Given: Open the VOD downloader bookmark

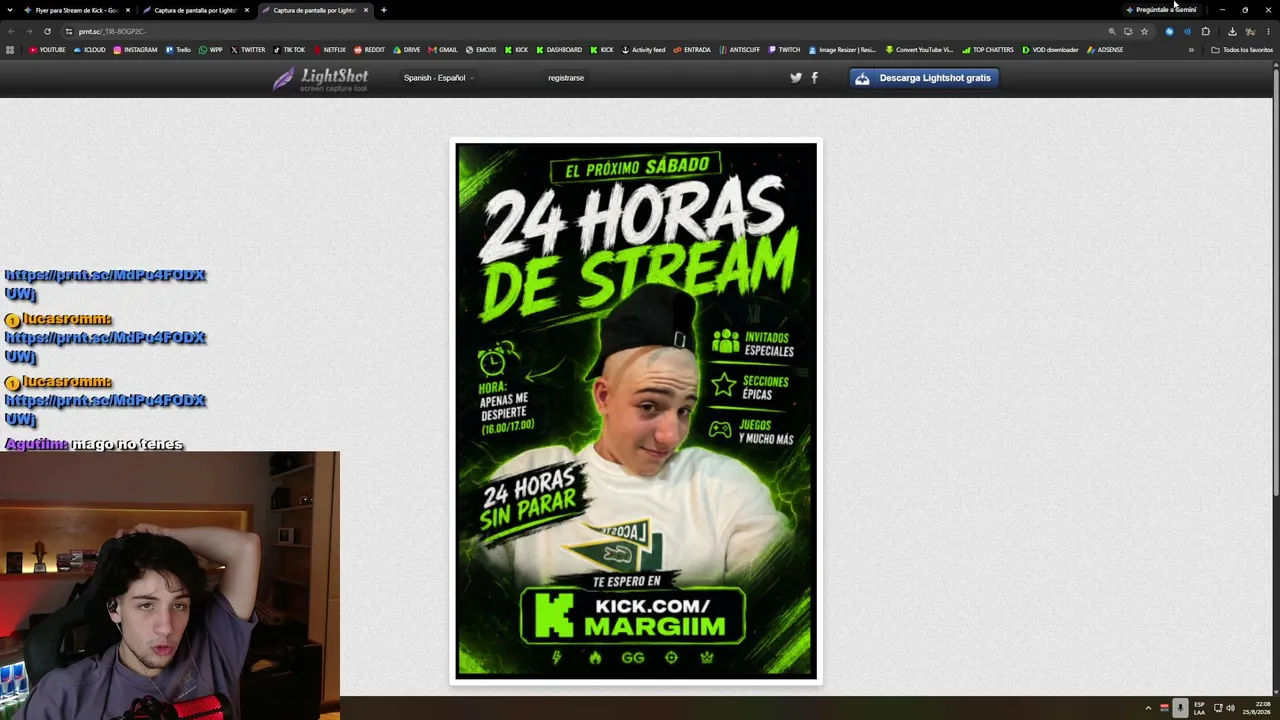Looking at the screenshot, I should click(1050, 50).
